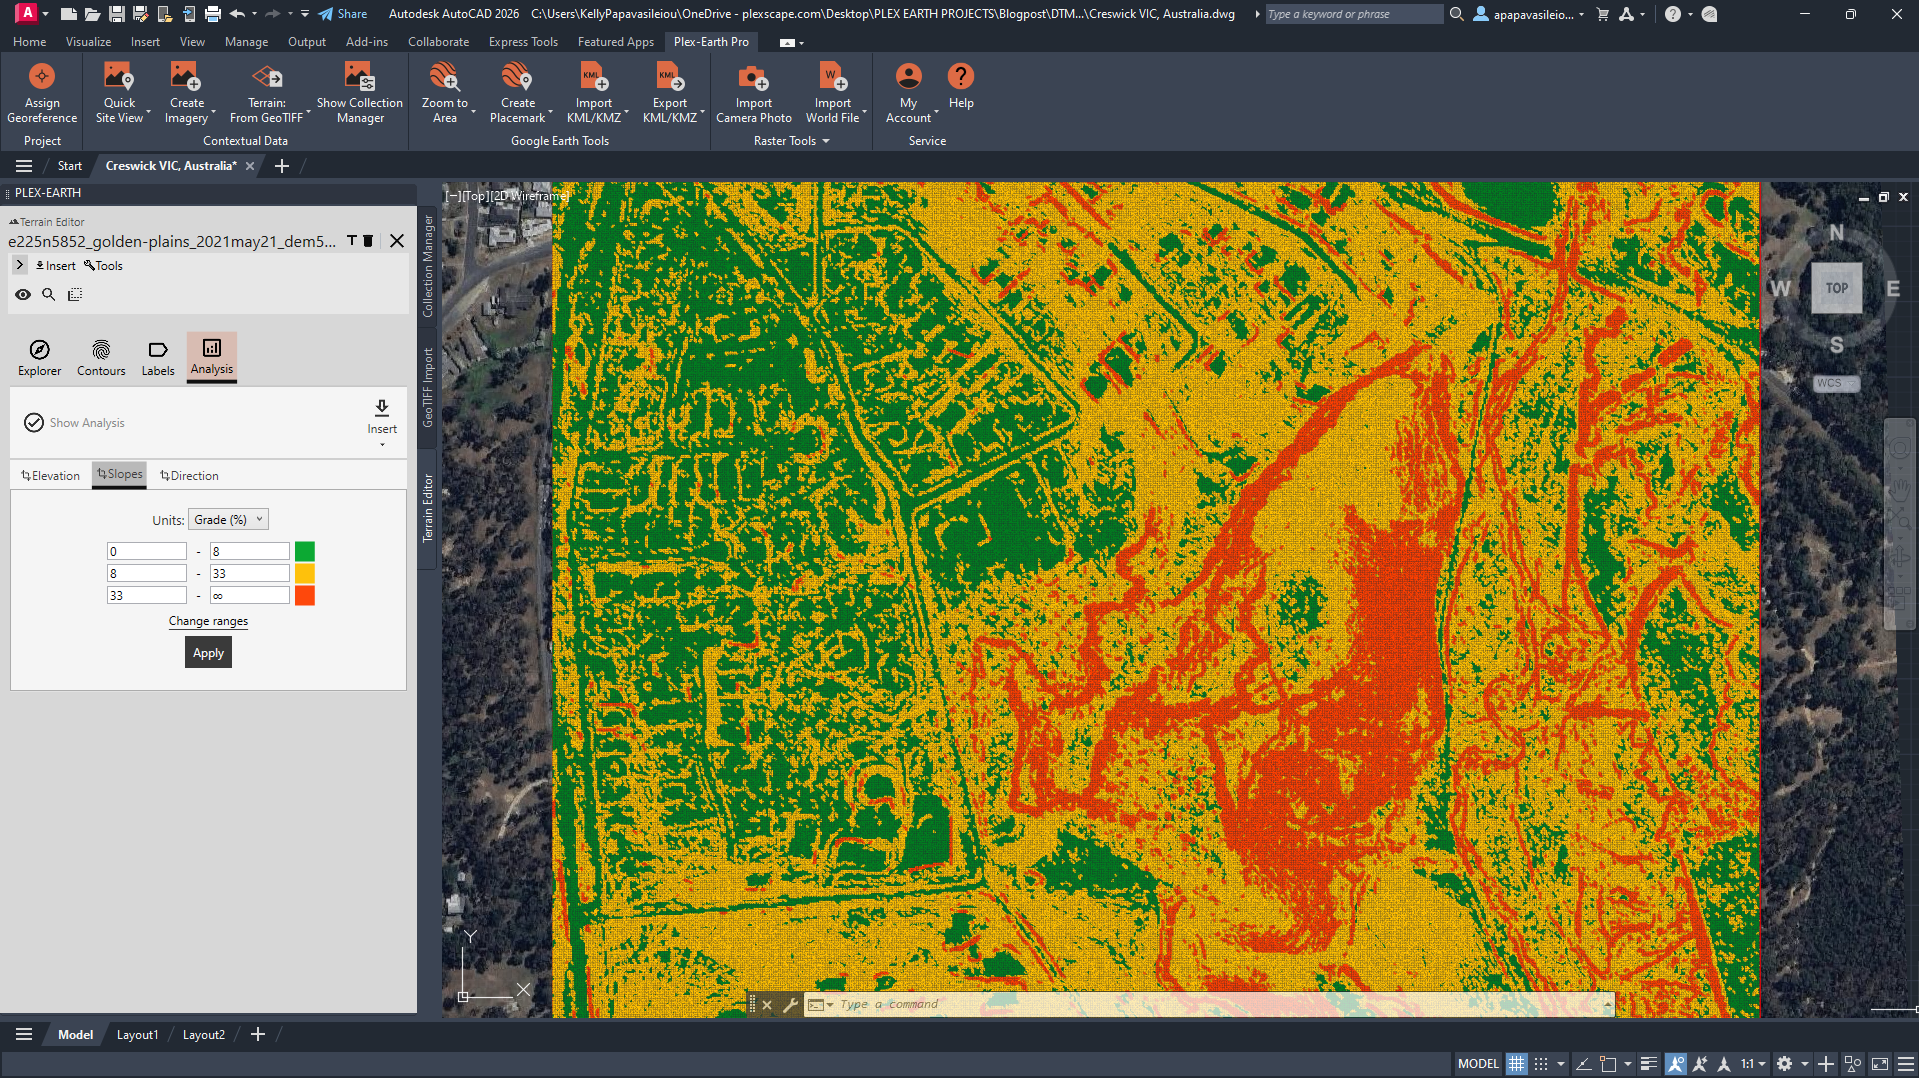Click Change ranges link
This screenshot has height=1079, width=1919.
[208, 621]
